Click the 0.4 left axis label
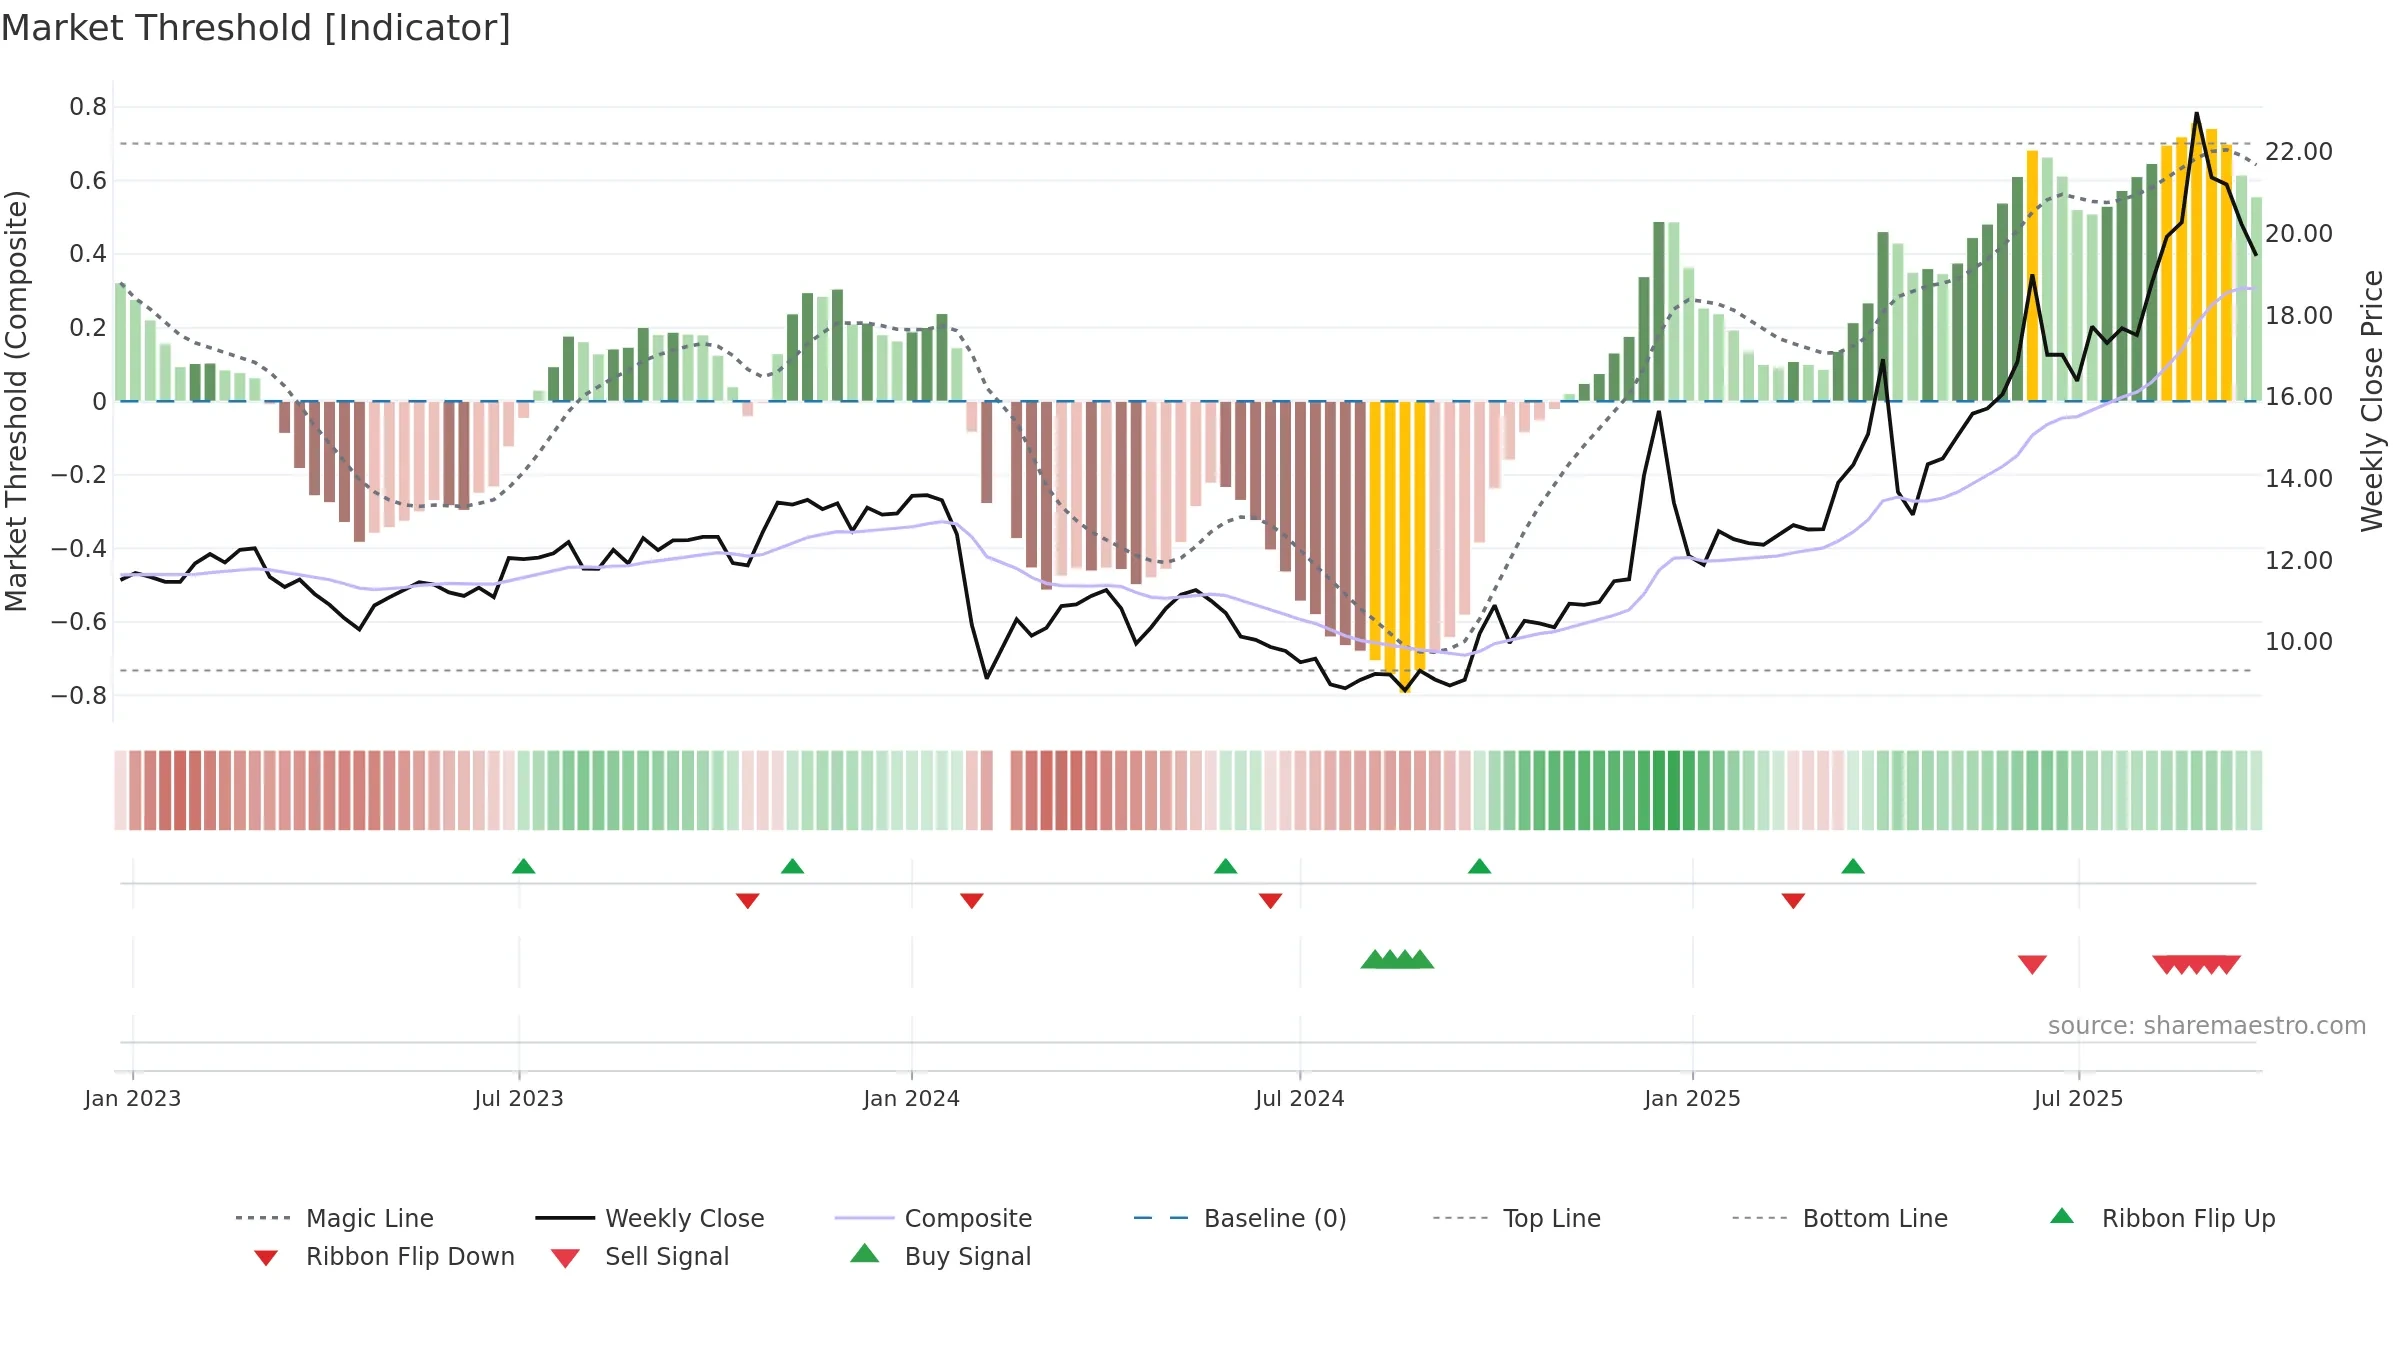 click(88, 254)
